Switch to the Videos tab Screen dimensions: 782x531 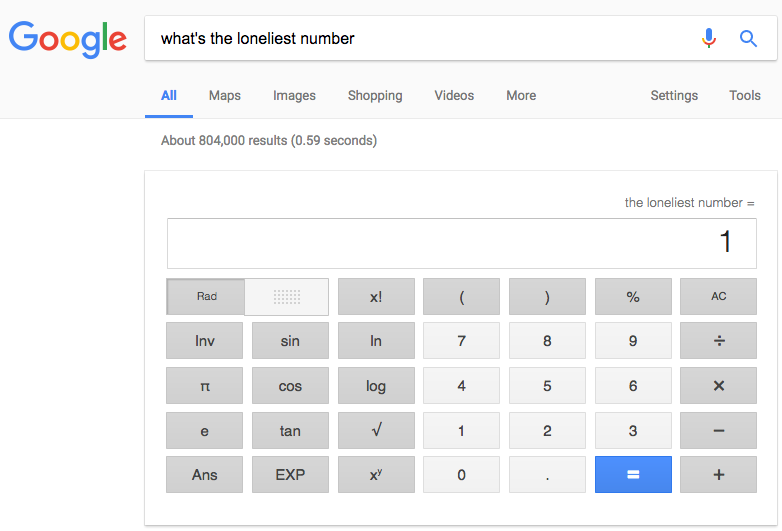click(454, 96)
